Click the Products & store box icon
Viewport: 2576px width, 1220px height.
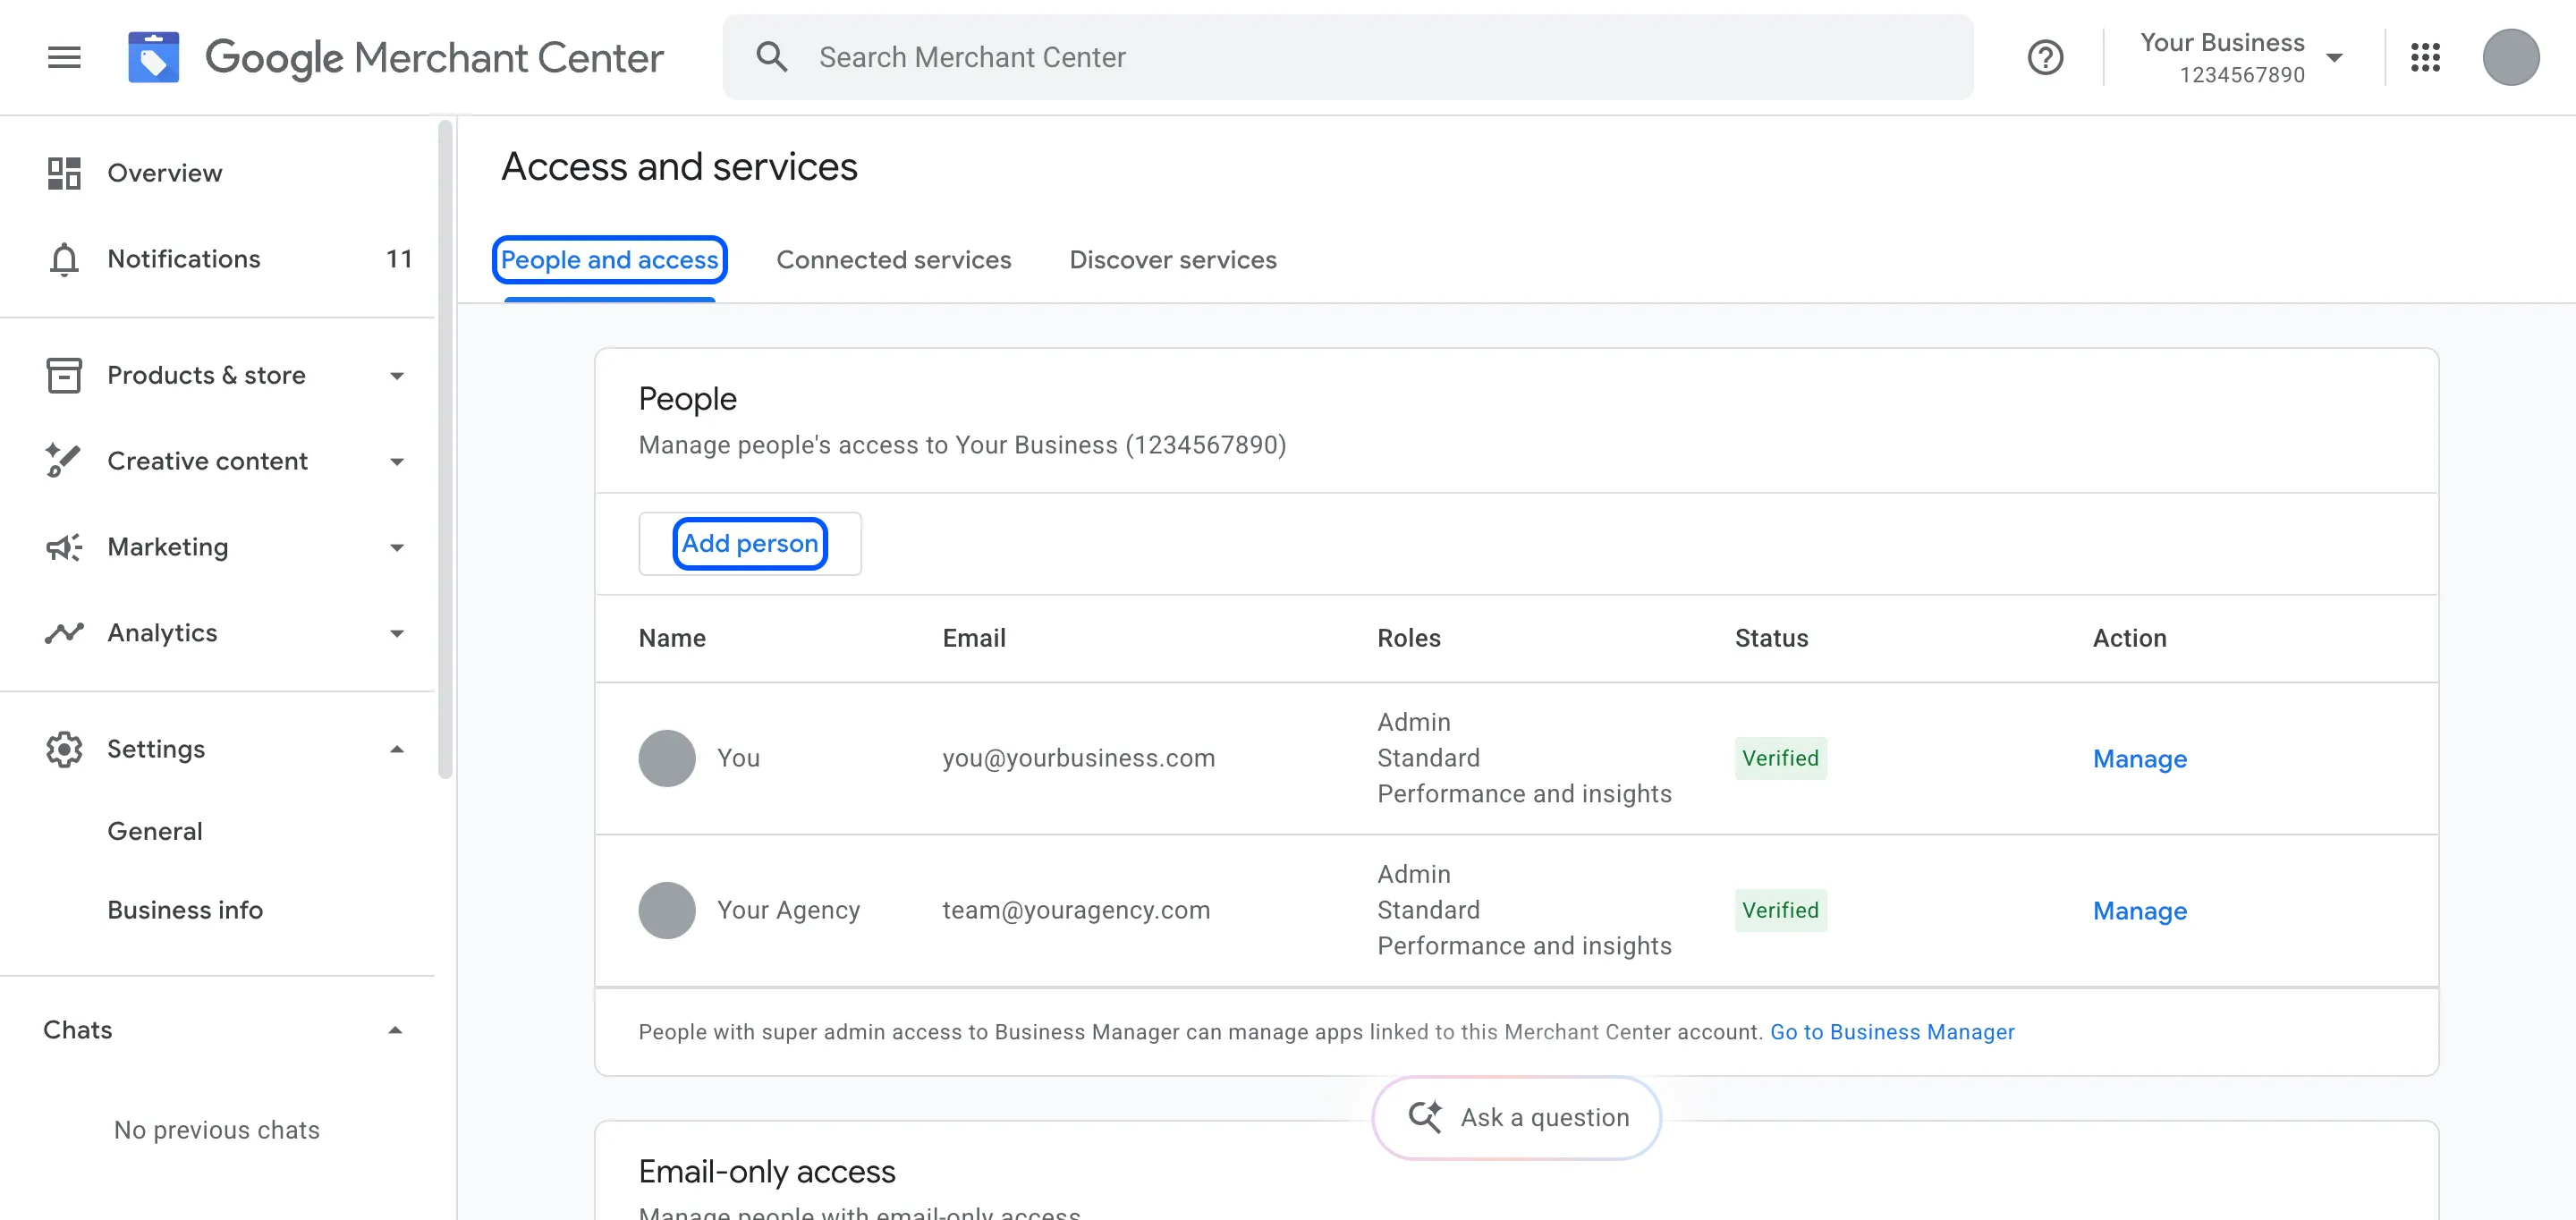point(64,375)
